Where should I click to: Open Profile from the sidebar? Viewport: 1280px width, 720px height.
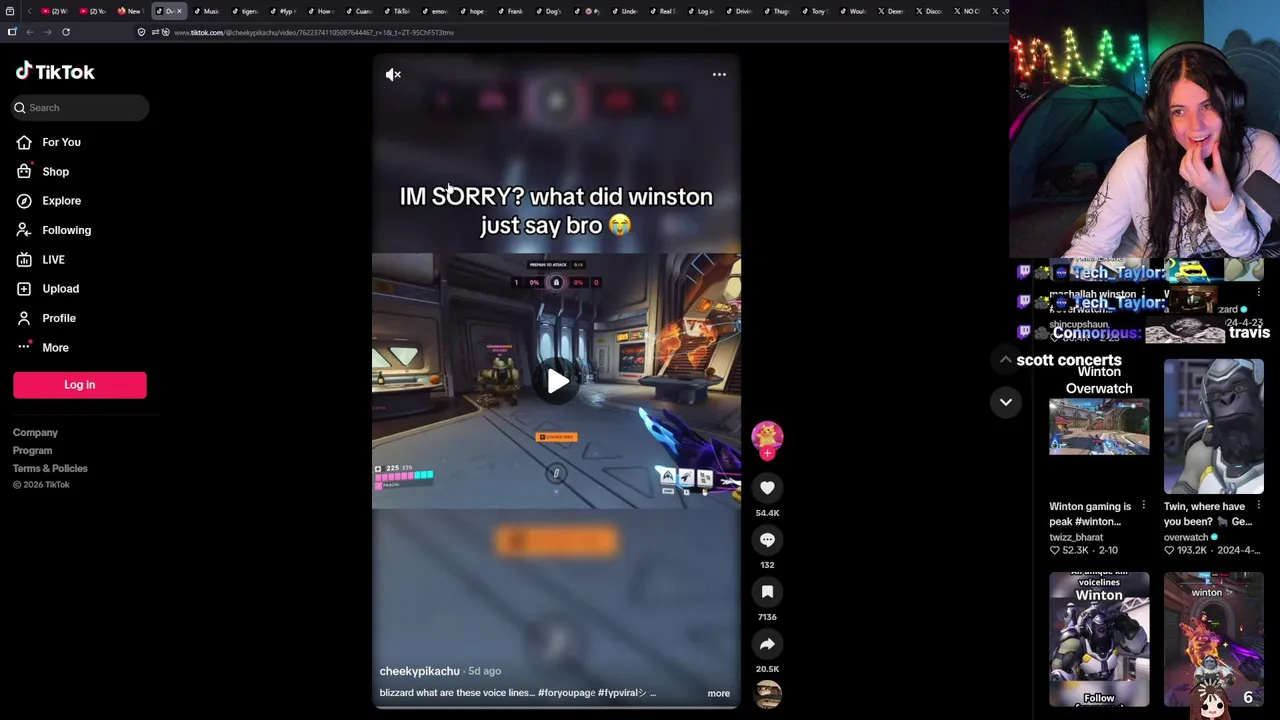click(58, 318)
